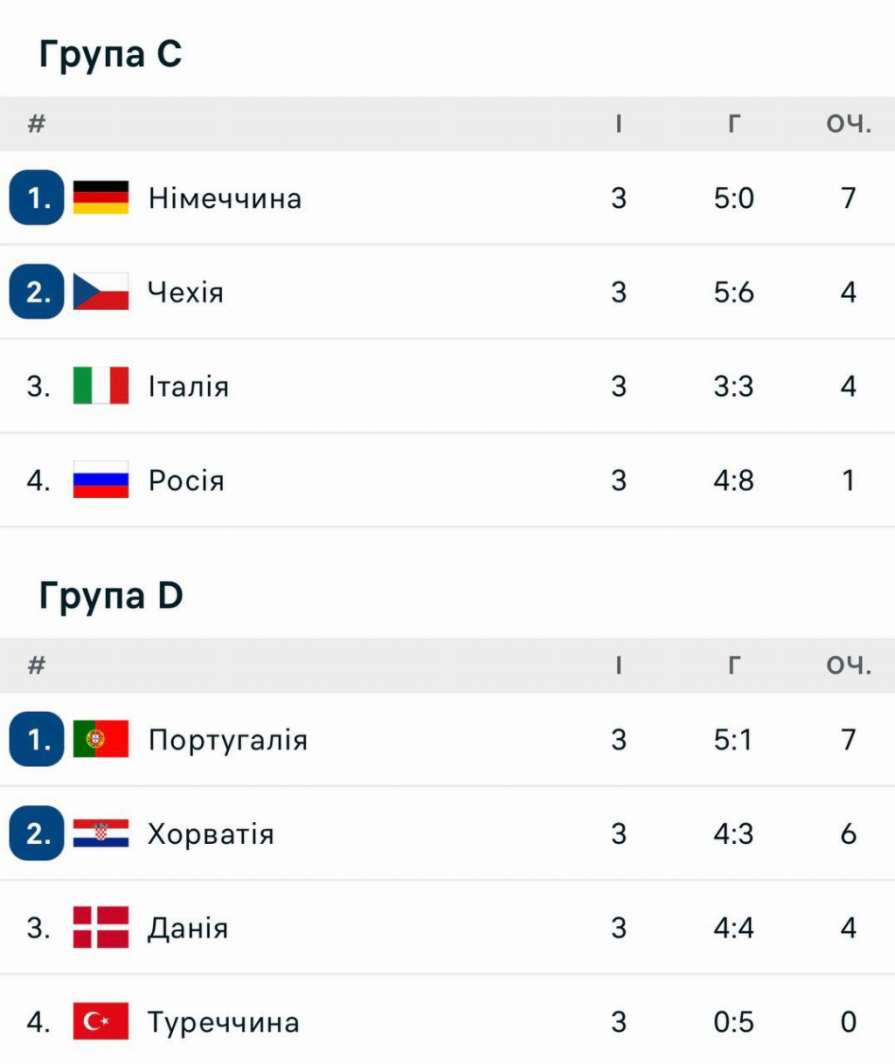Click the Turkey flag icon
895x1064 pixels.
[x=100, y=1021]
